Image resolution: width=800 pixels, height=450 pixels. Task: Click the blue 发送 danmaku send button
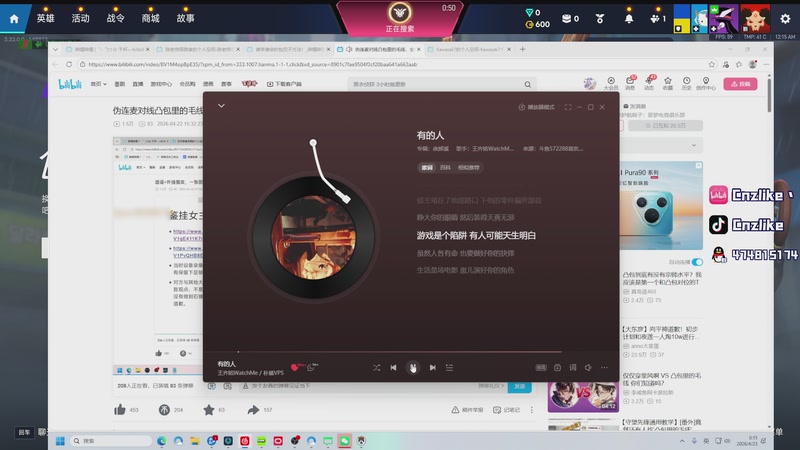(x=519, y=386)
